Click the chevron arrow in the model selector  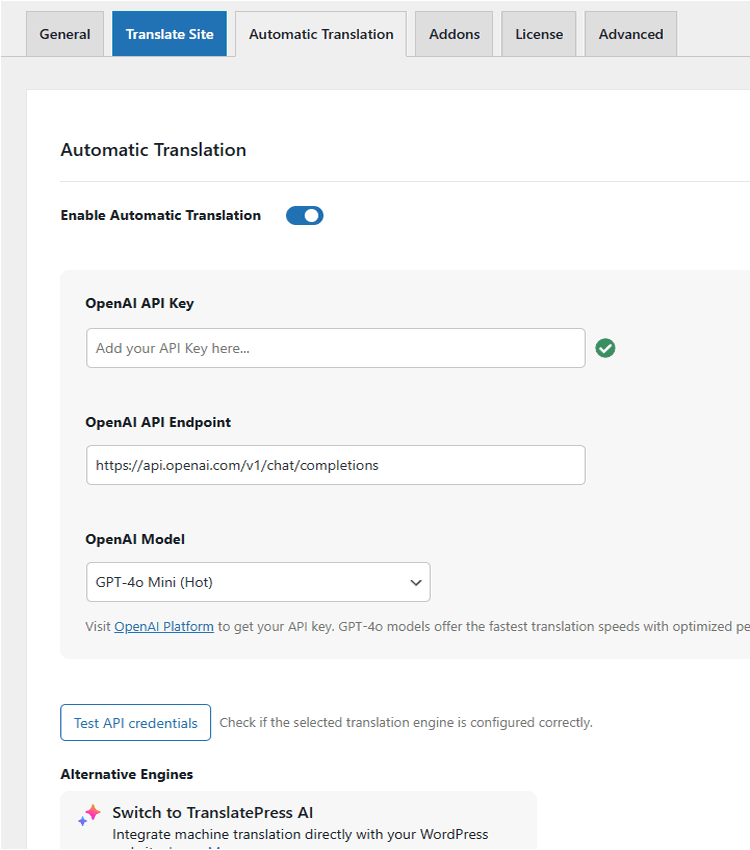tap(416, 582)
